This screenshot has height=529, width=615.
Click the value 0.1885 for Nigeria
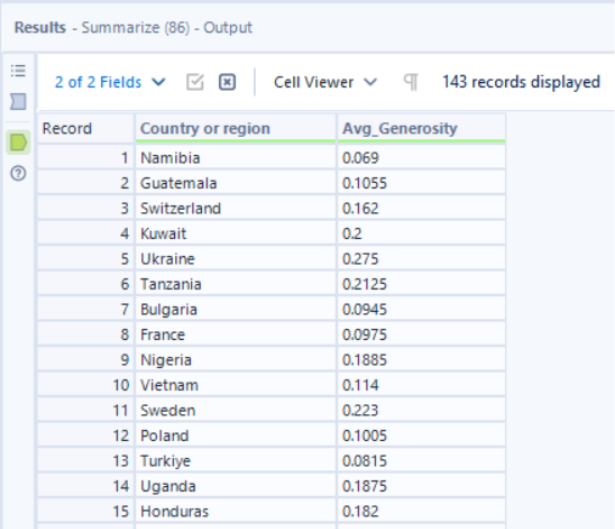point(421,360)
